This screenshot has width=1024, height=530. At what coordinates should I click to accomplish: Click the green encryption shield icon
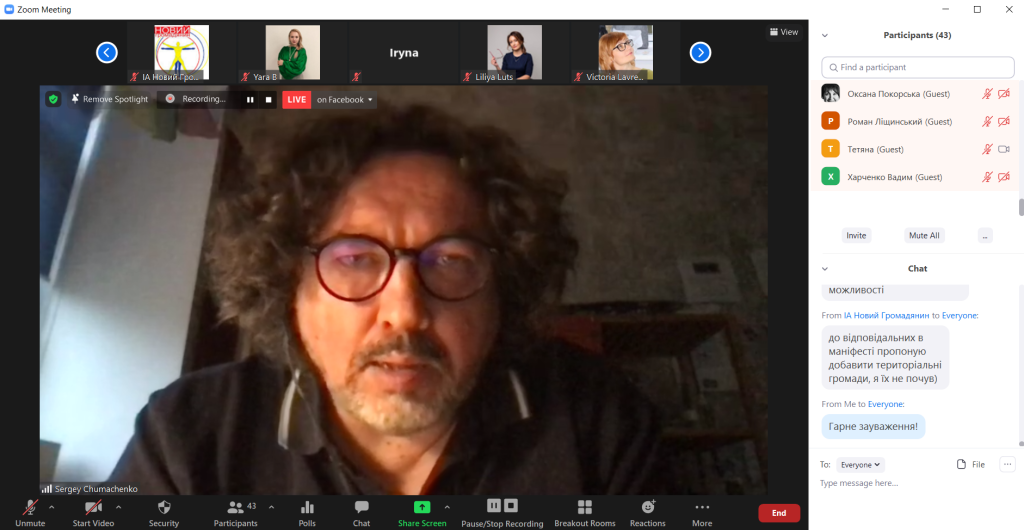[54, 99]
